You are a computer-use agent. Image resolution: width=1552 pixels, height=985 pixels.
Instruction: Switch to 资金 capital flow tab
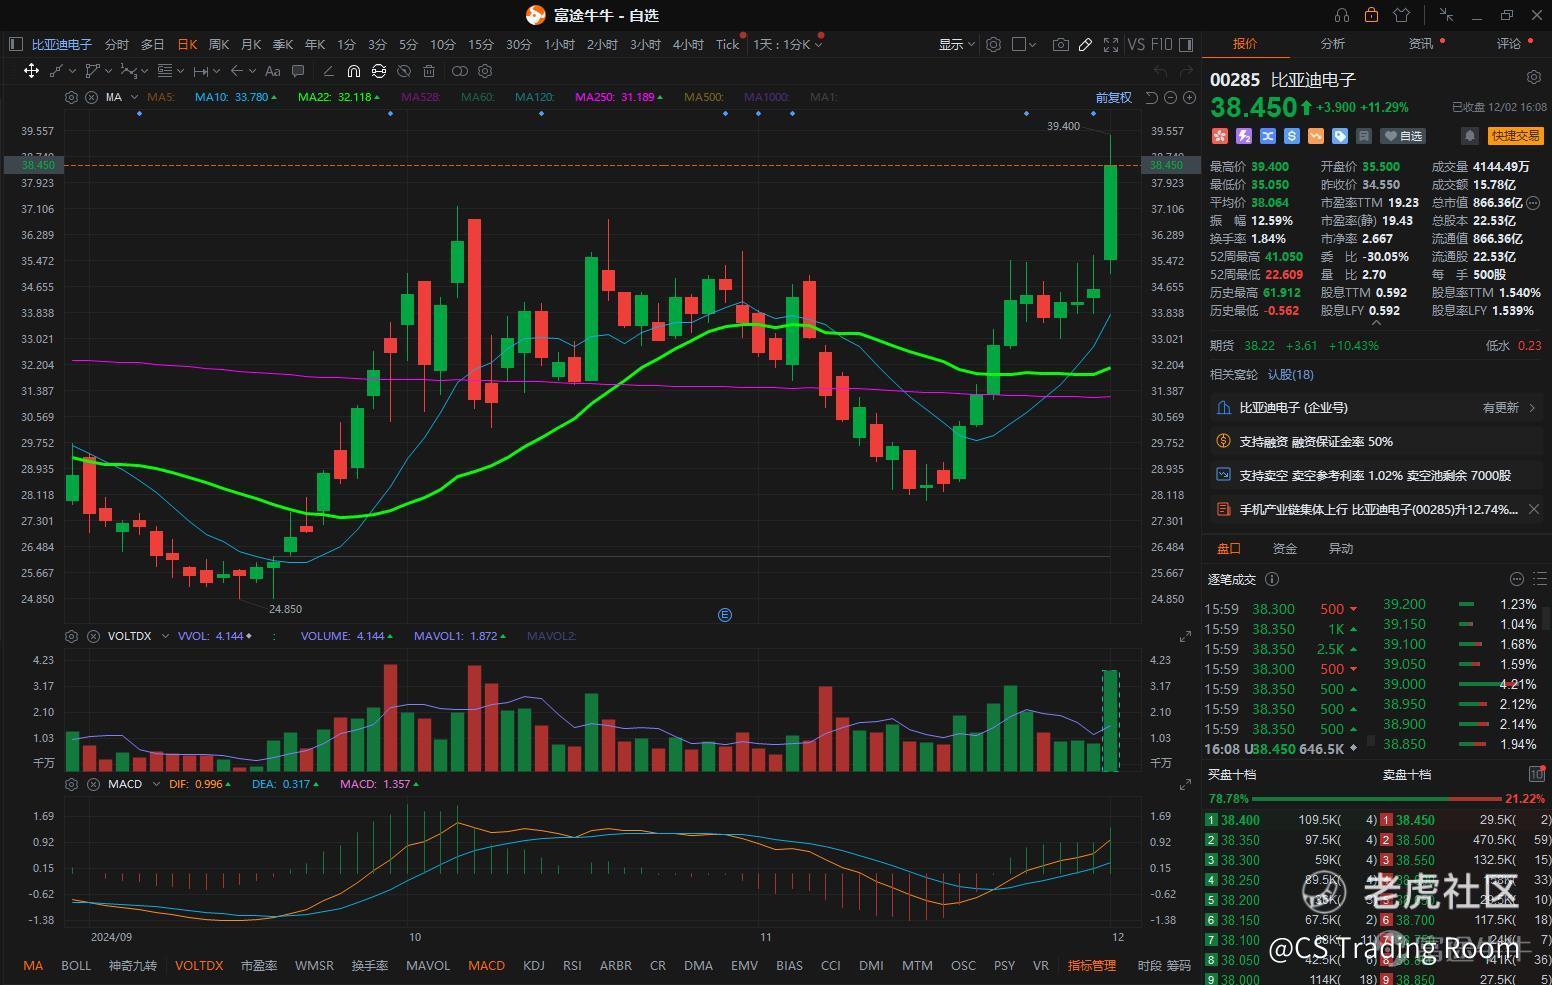point(1284,548)
